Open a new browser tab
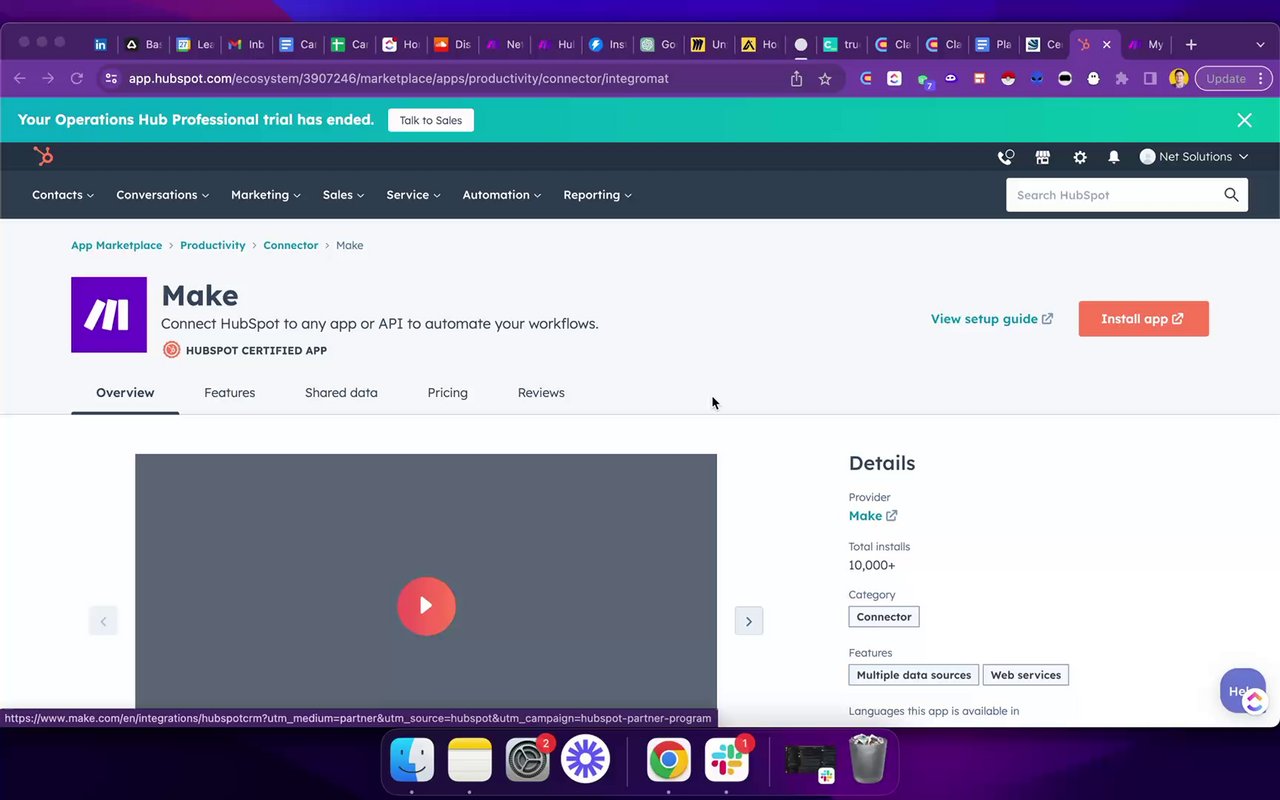Screen dimensions: 1280x800 (1191, 45)
